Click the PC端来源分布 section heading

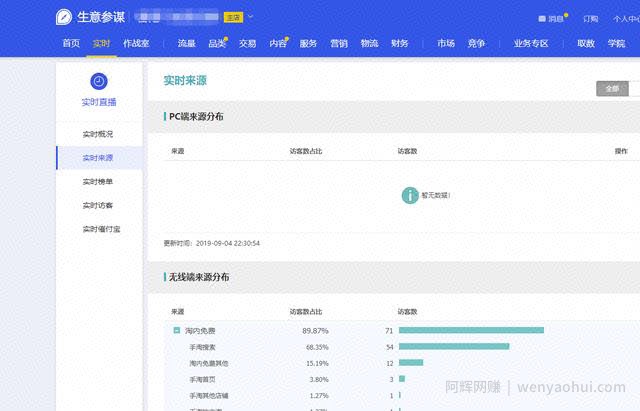coord(196,117)
